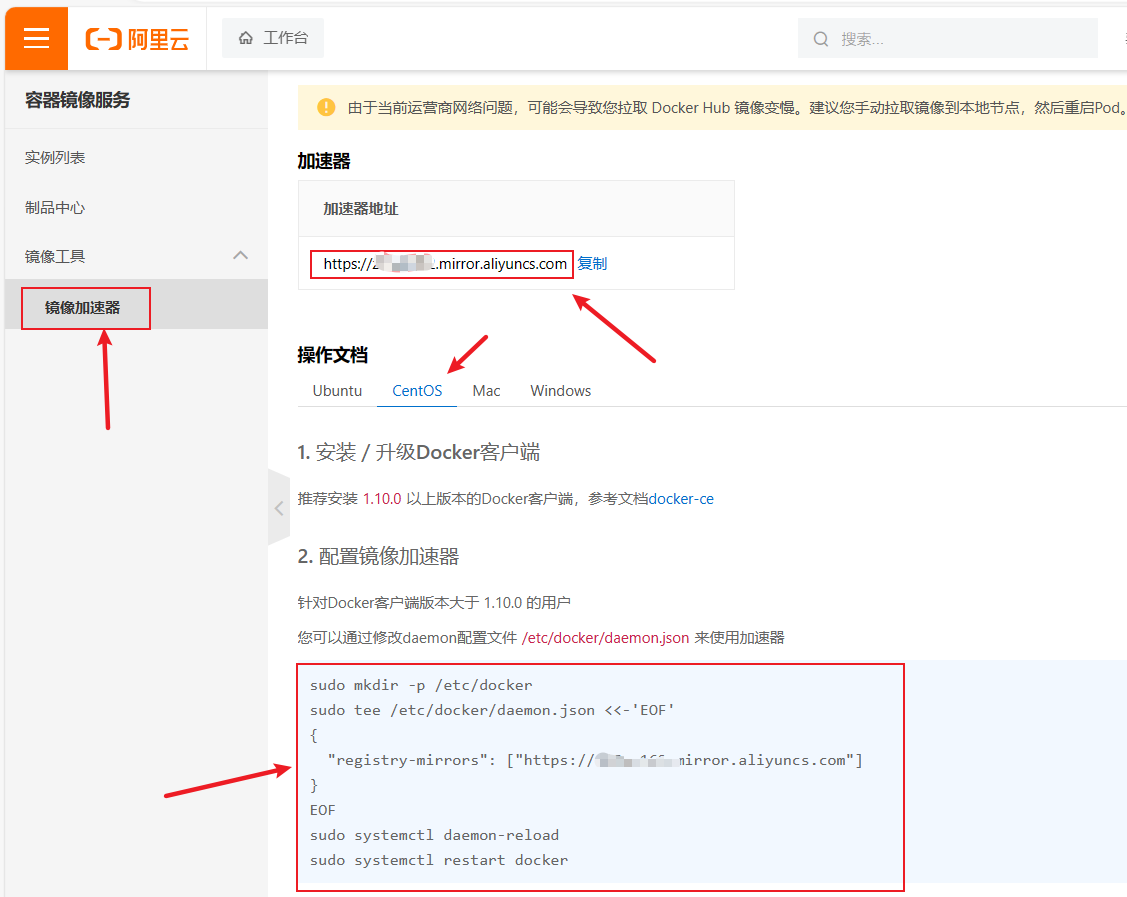Collapse the sidebar with the arrow handle

[x=279, y=508]
